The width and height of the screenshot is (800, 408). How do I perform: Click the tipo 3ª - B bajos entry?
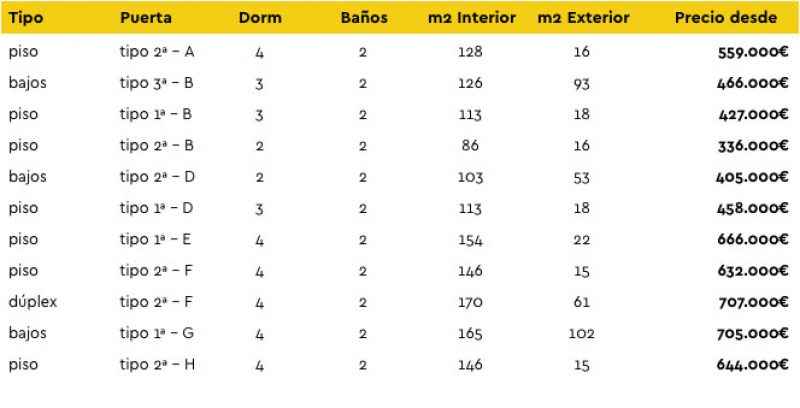[x=156, y=83]
